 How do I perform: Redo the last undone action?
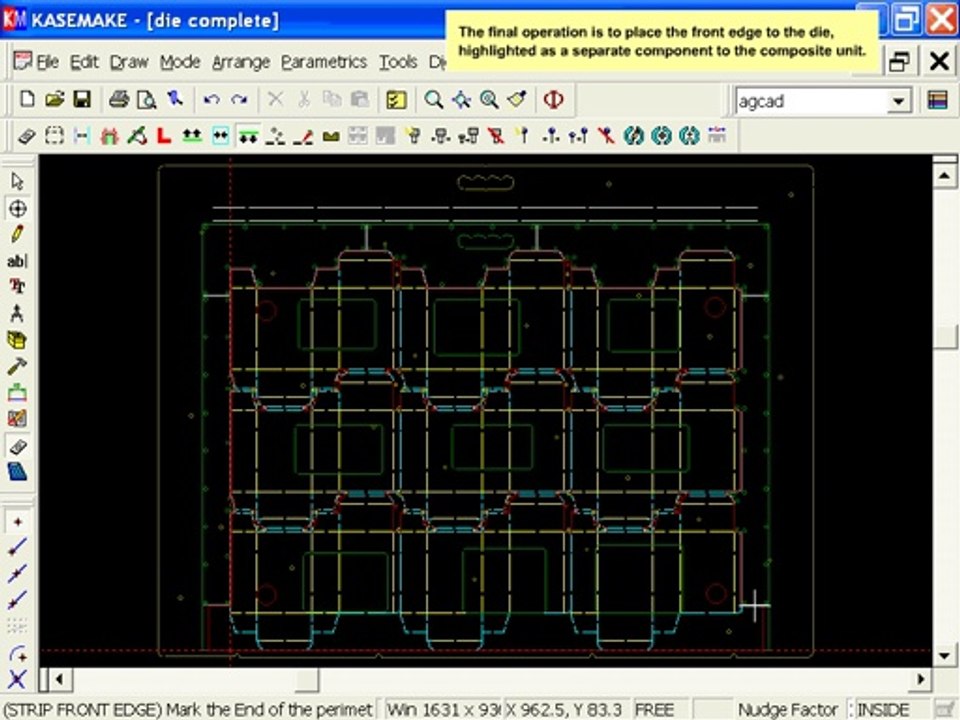click(239, 99)
